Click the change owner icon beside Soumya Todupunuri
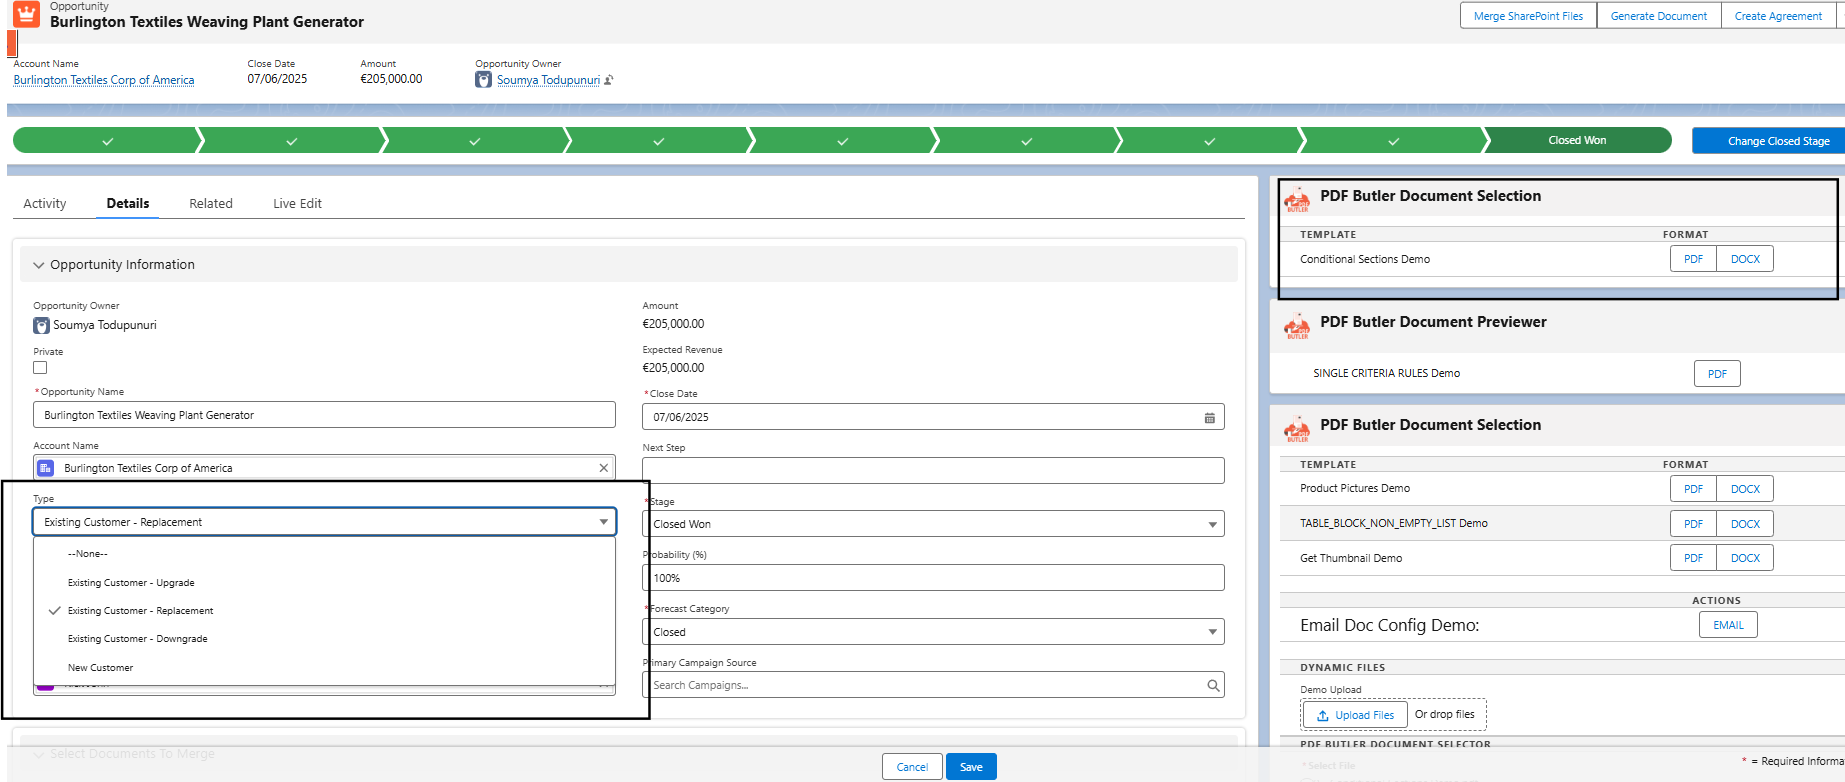 coord(609,80)
